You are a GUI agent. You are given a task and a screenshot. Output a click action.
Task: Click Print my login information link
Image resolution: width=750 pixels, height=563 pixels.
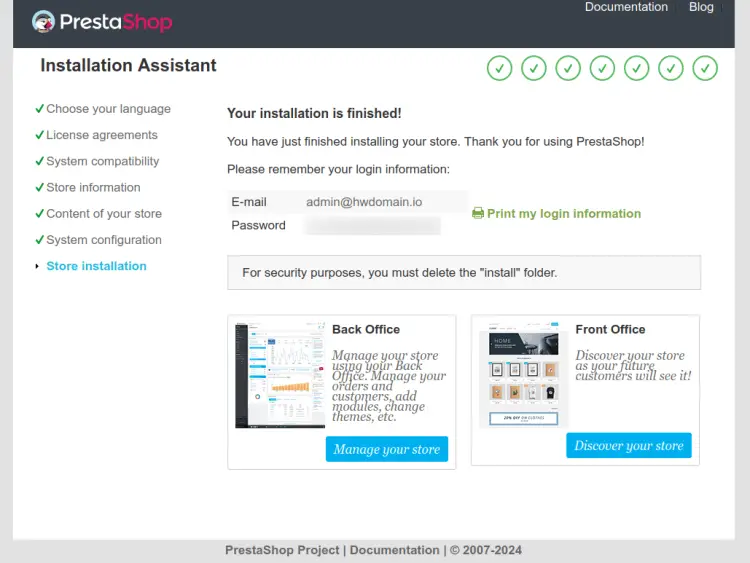click(564, 213)
